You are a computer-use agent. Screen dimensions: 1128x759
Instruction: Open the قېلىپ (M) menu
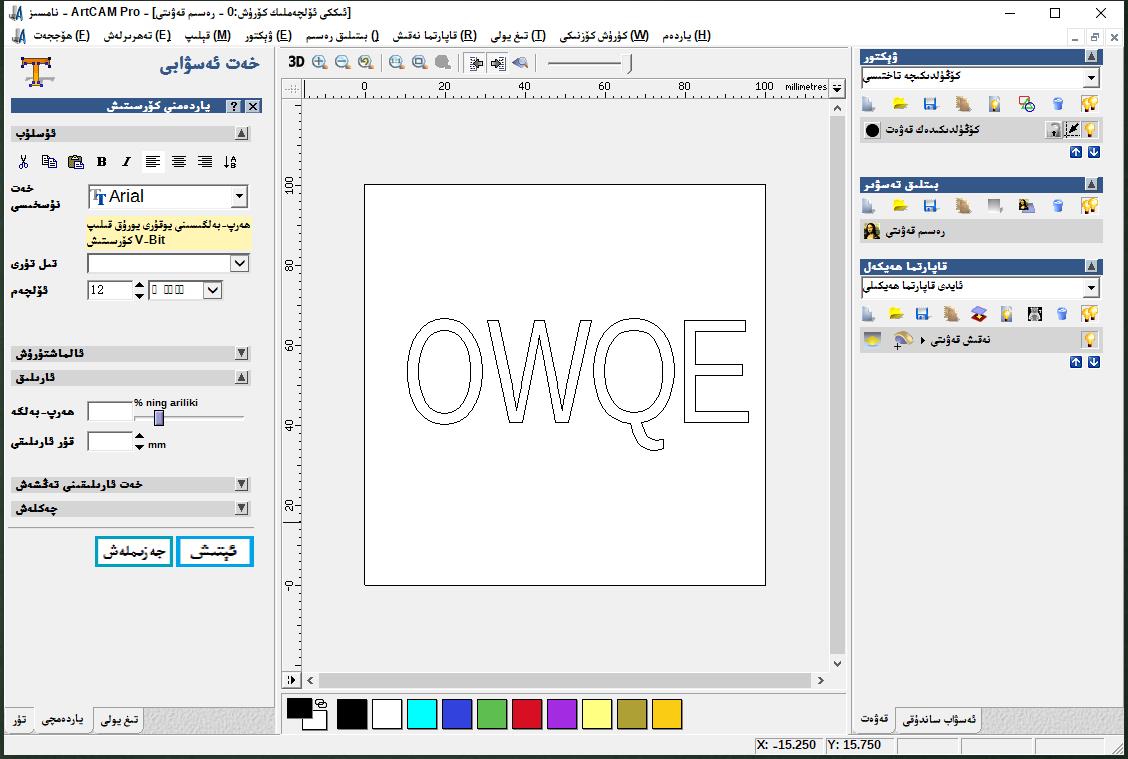tap(207, 35)
